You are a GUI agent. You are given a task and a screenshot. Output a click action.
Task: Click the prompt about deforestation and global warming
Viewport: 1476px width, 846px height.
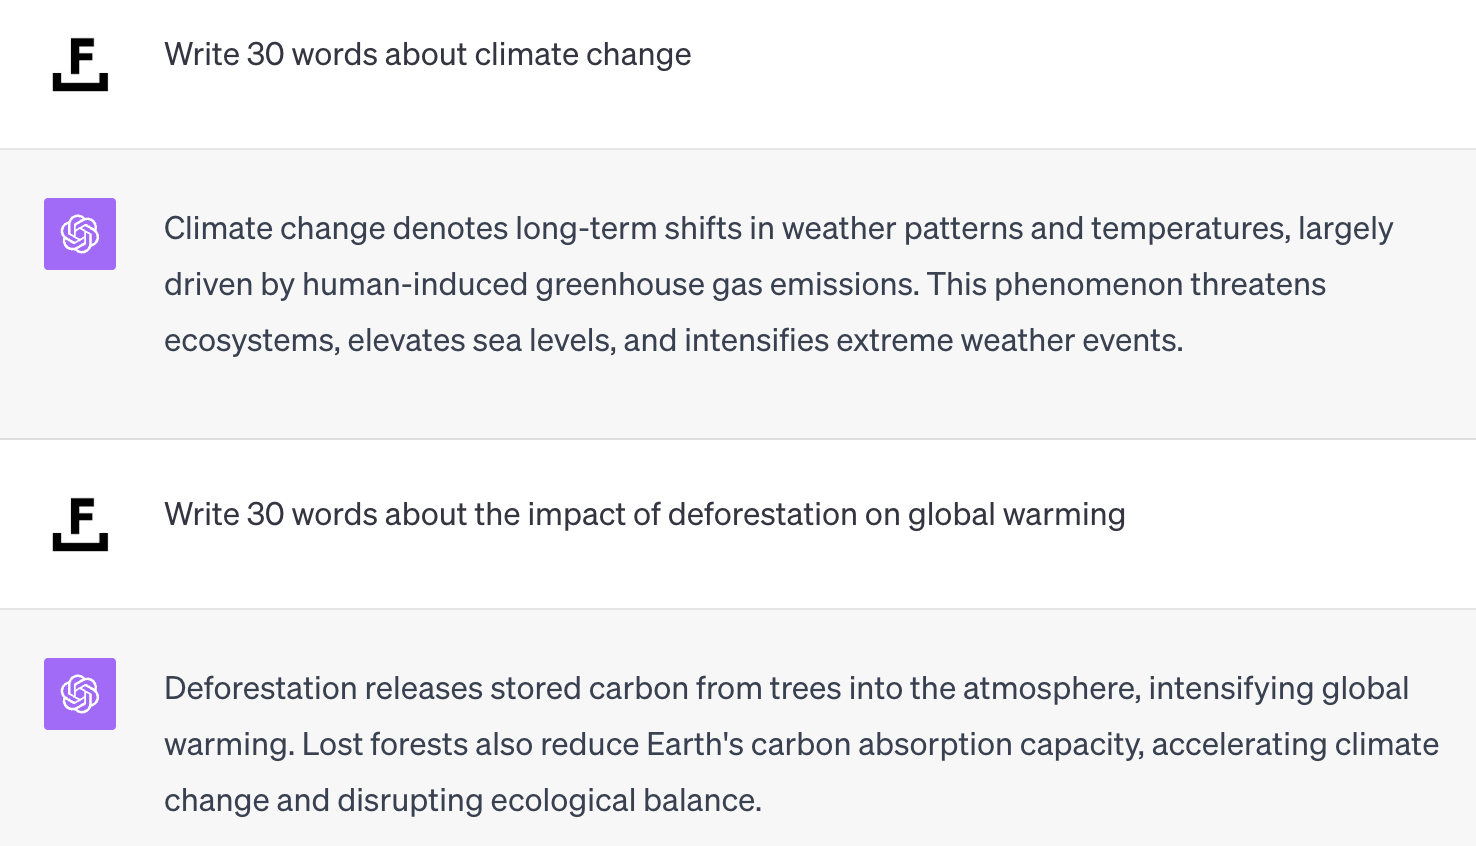pyautogui.click(x=644, y=514)
